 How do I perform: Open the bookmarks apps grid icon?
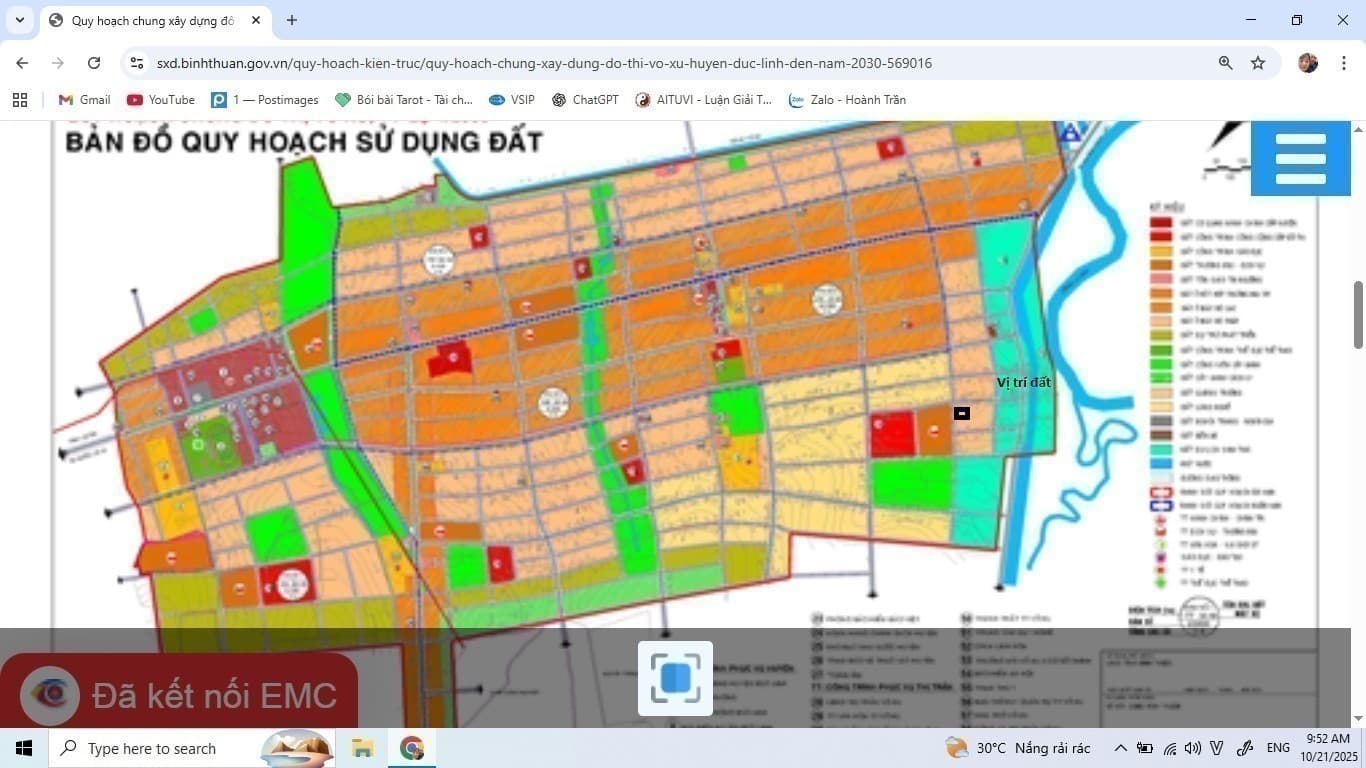[x=20, y=99]
